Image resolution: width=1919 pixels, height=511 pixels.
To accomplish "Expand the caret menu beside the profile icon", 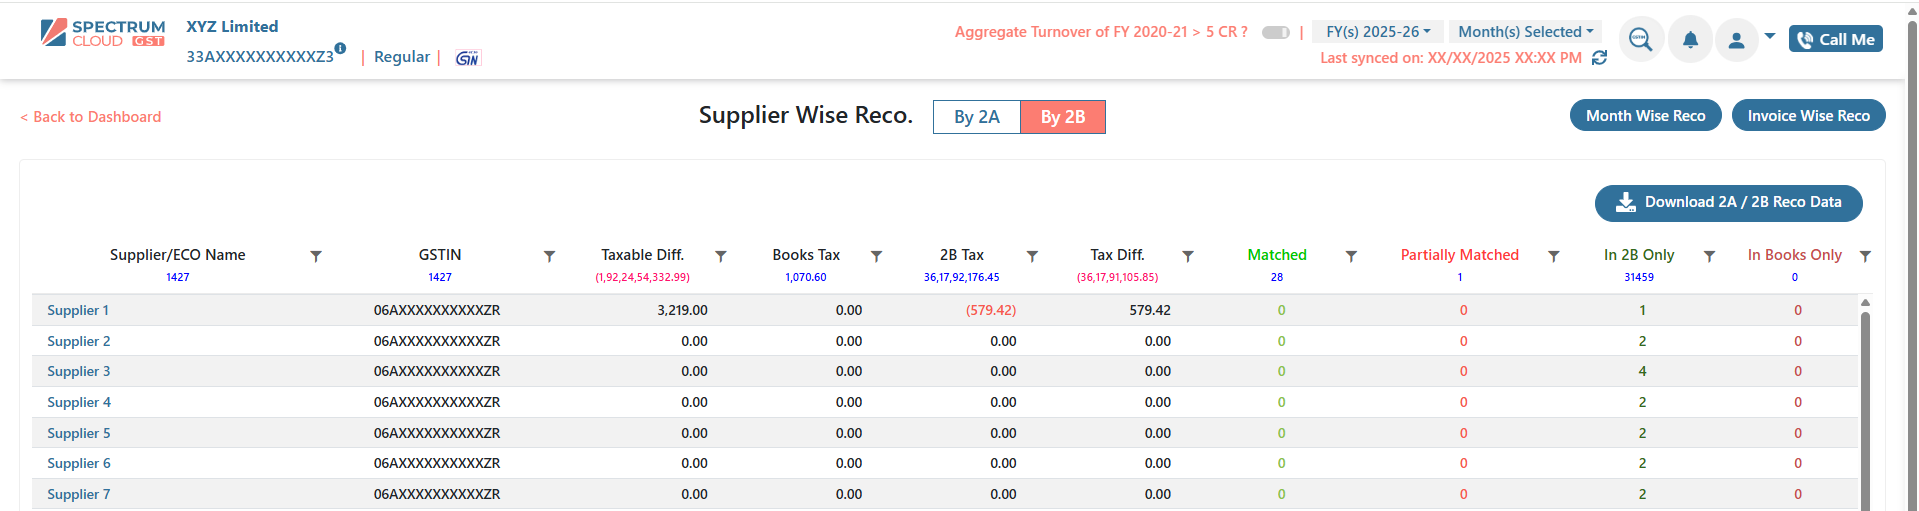I will pyautogui.click(x=1770, y=36).
